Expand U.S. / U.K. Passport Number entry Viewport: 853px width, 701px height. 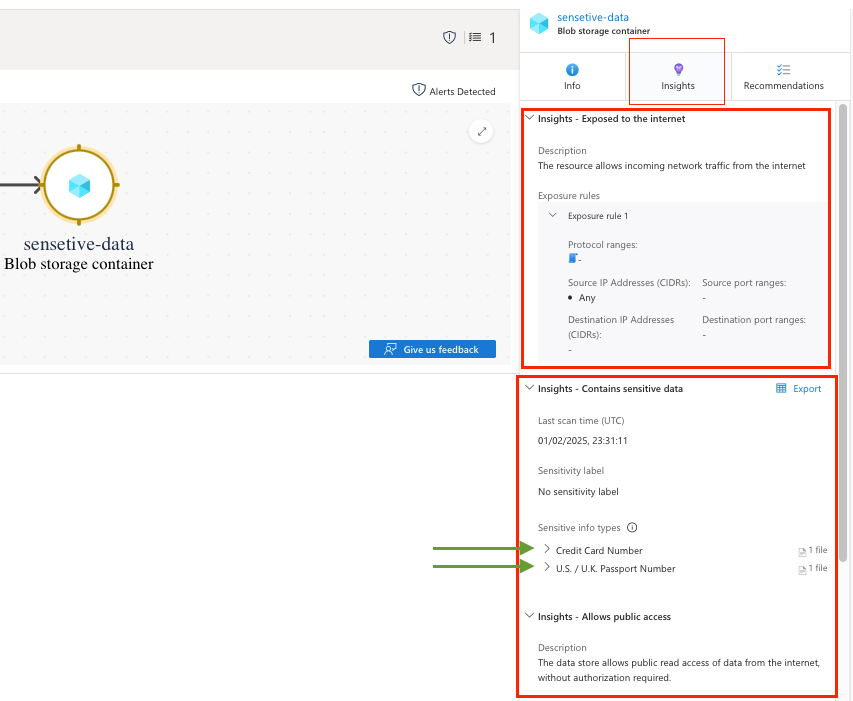tap(547, 567)
